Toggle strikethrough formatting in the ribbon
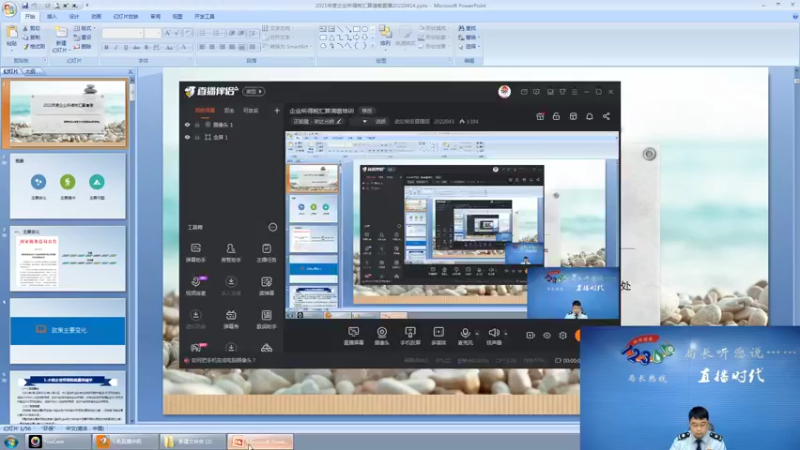This screenshot has height=450, width=800. [x=136, y=47]
